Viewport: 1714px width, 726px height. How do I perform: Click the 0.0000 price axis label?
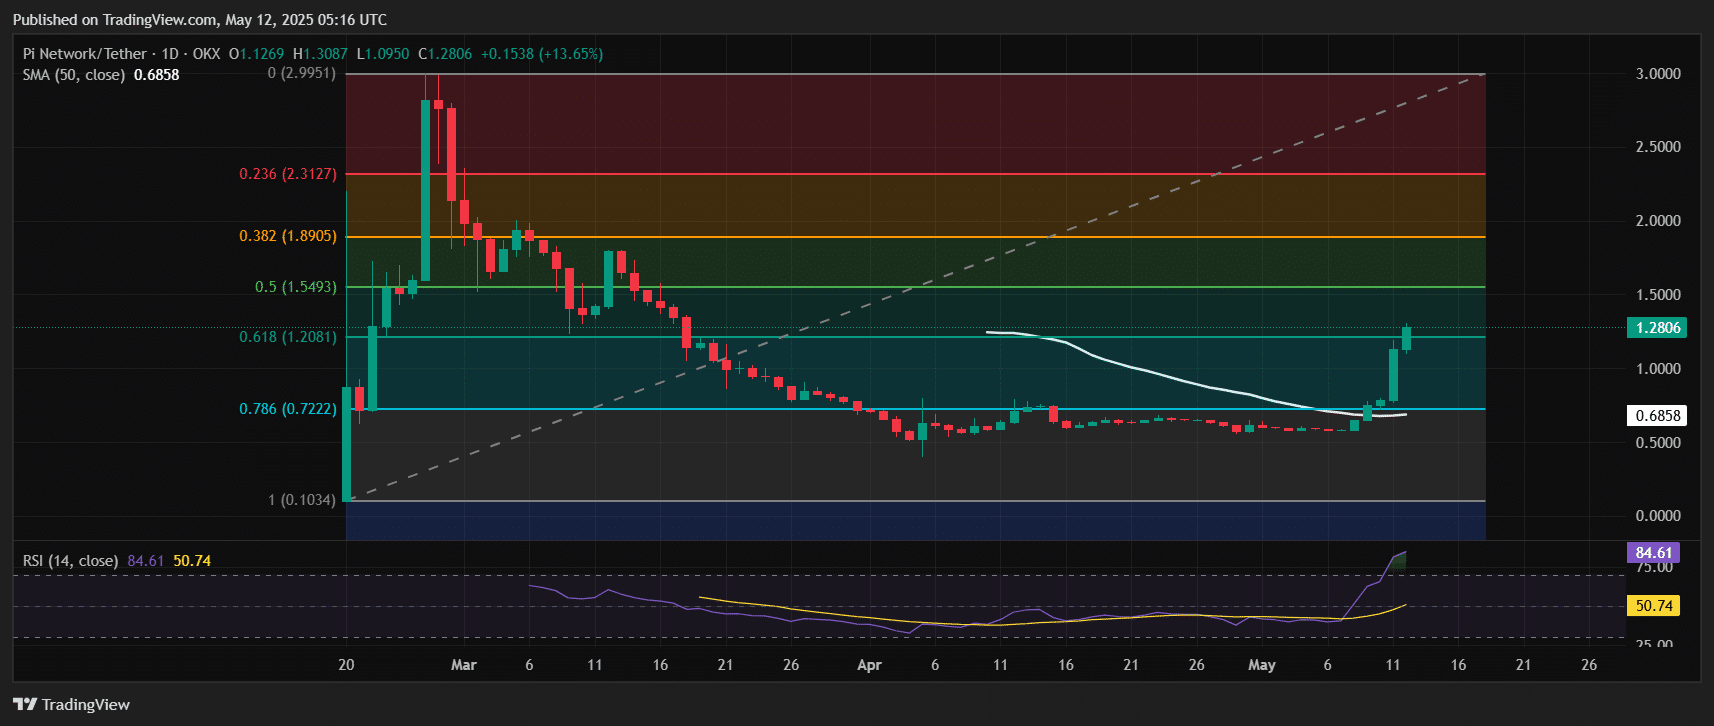click(x=1658, y=516)
